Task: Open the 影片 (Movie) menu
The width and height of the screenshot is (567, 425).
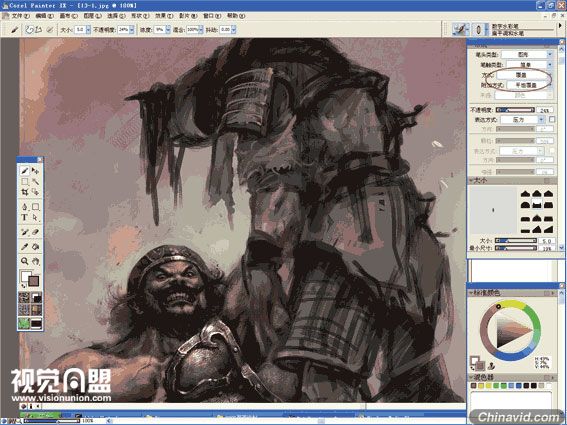Action: click(x=188, y=16)
